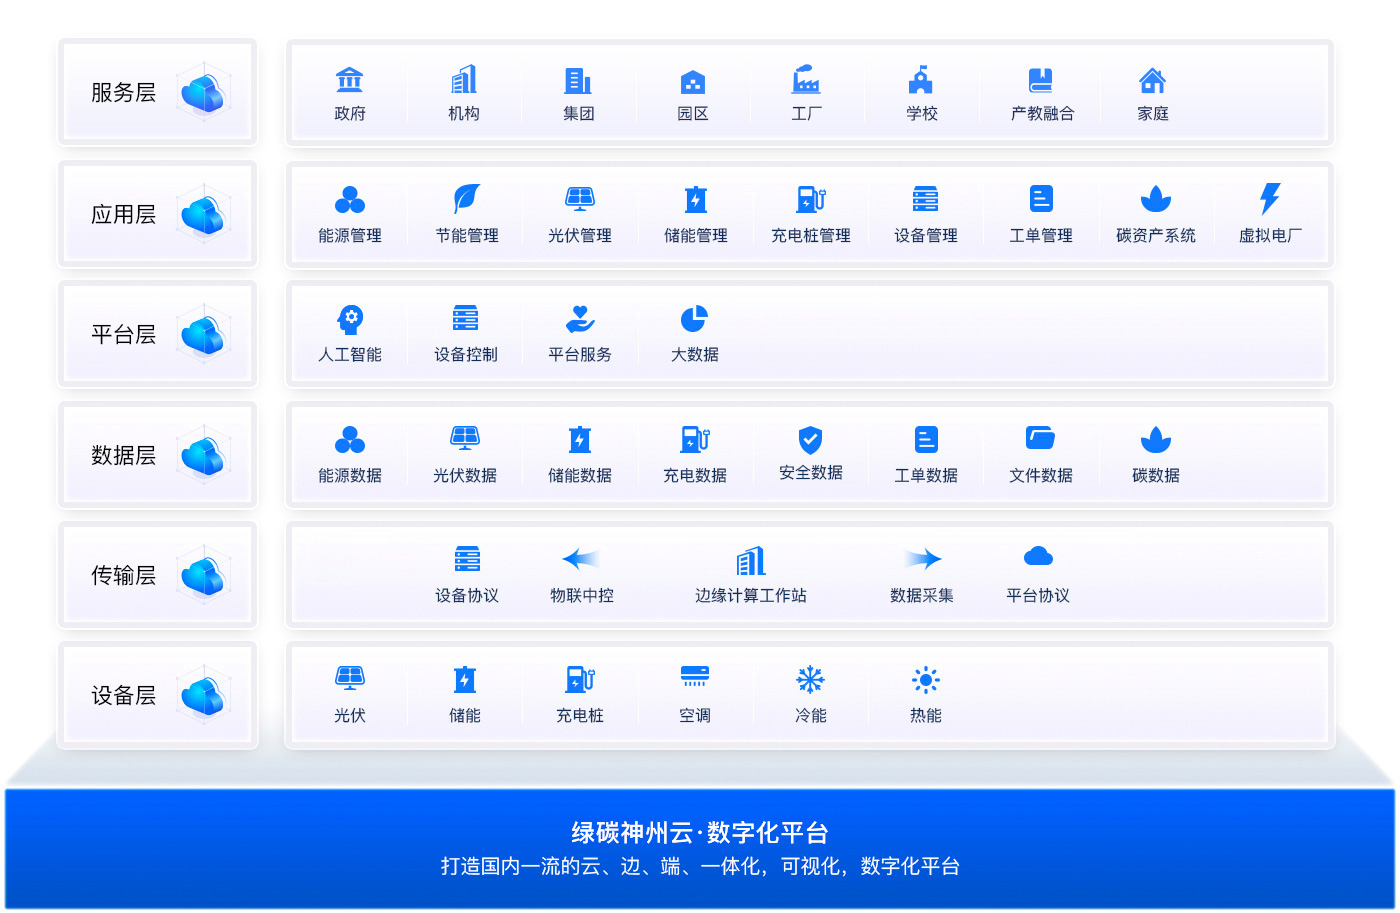Image resolution: width=1400 pixels, height=913 pixels.
Task: Click the 数据采集 right arrow icon
Action: (923, 559)
